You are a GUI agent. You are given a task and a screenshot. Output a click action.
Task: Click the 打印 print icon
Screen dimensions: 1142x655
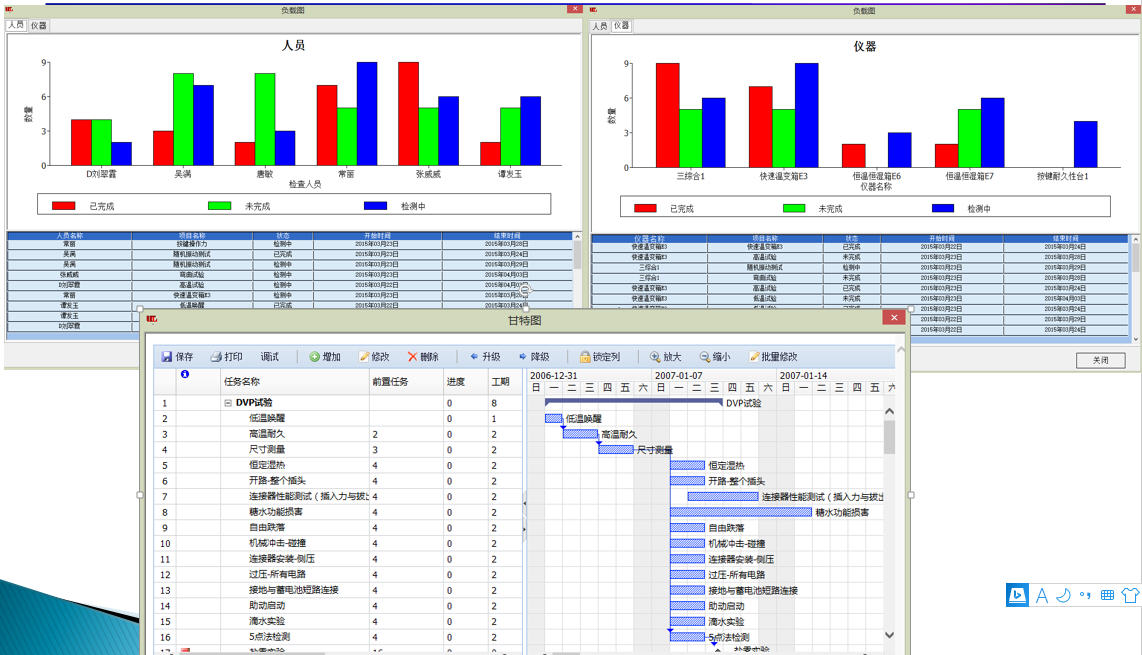(x=216, y=357)
